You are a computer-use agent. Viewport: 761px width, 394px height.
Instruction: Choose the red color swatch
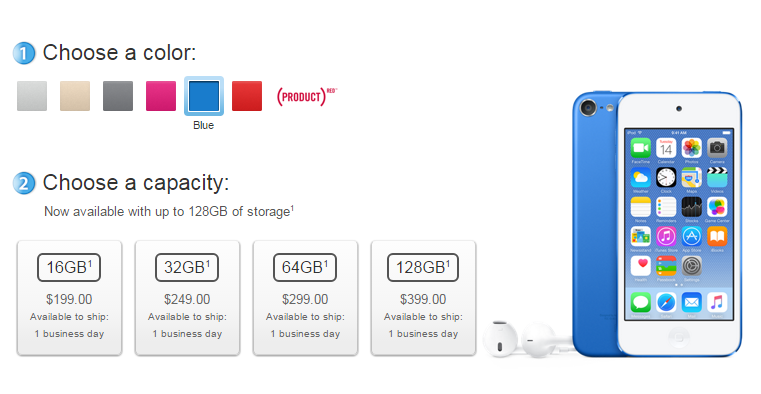pos(247,96)
